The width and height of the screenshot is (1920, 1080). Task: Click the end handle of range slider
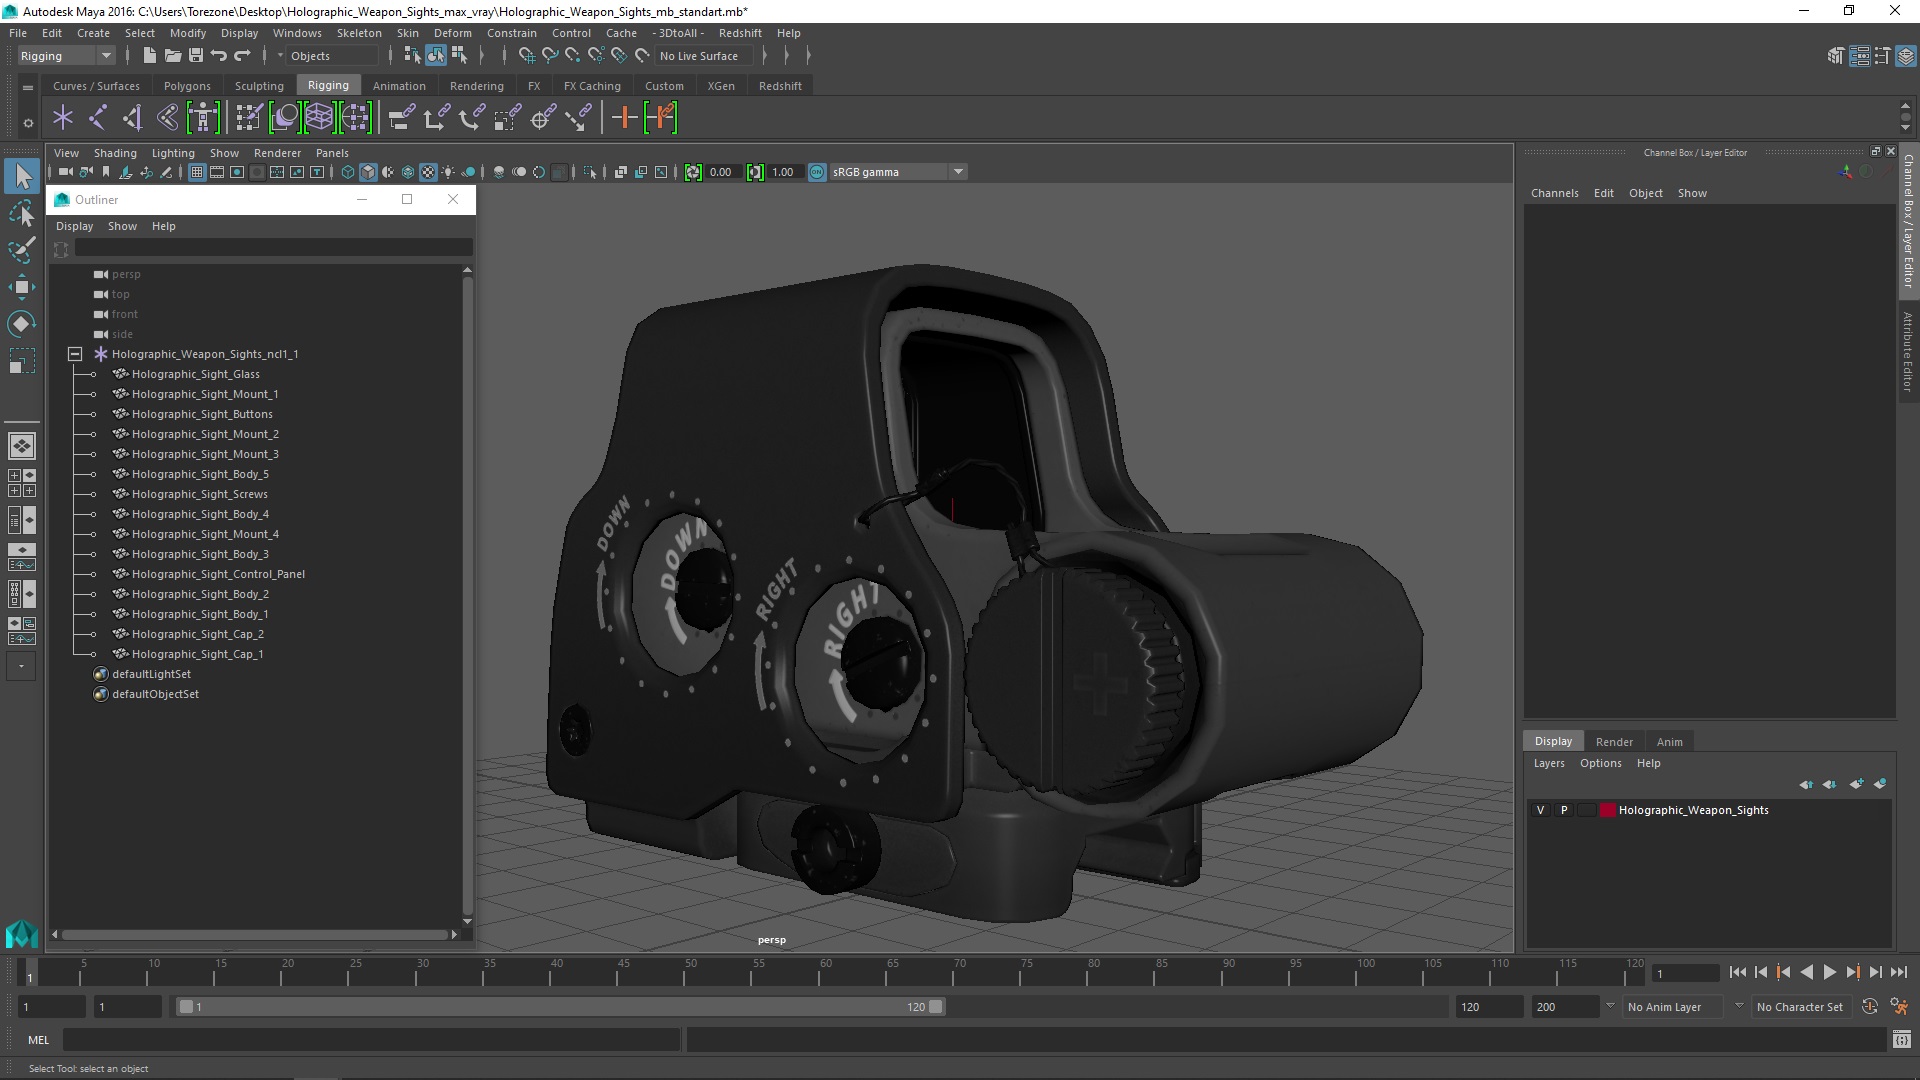[x=936, y=1007]
